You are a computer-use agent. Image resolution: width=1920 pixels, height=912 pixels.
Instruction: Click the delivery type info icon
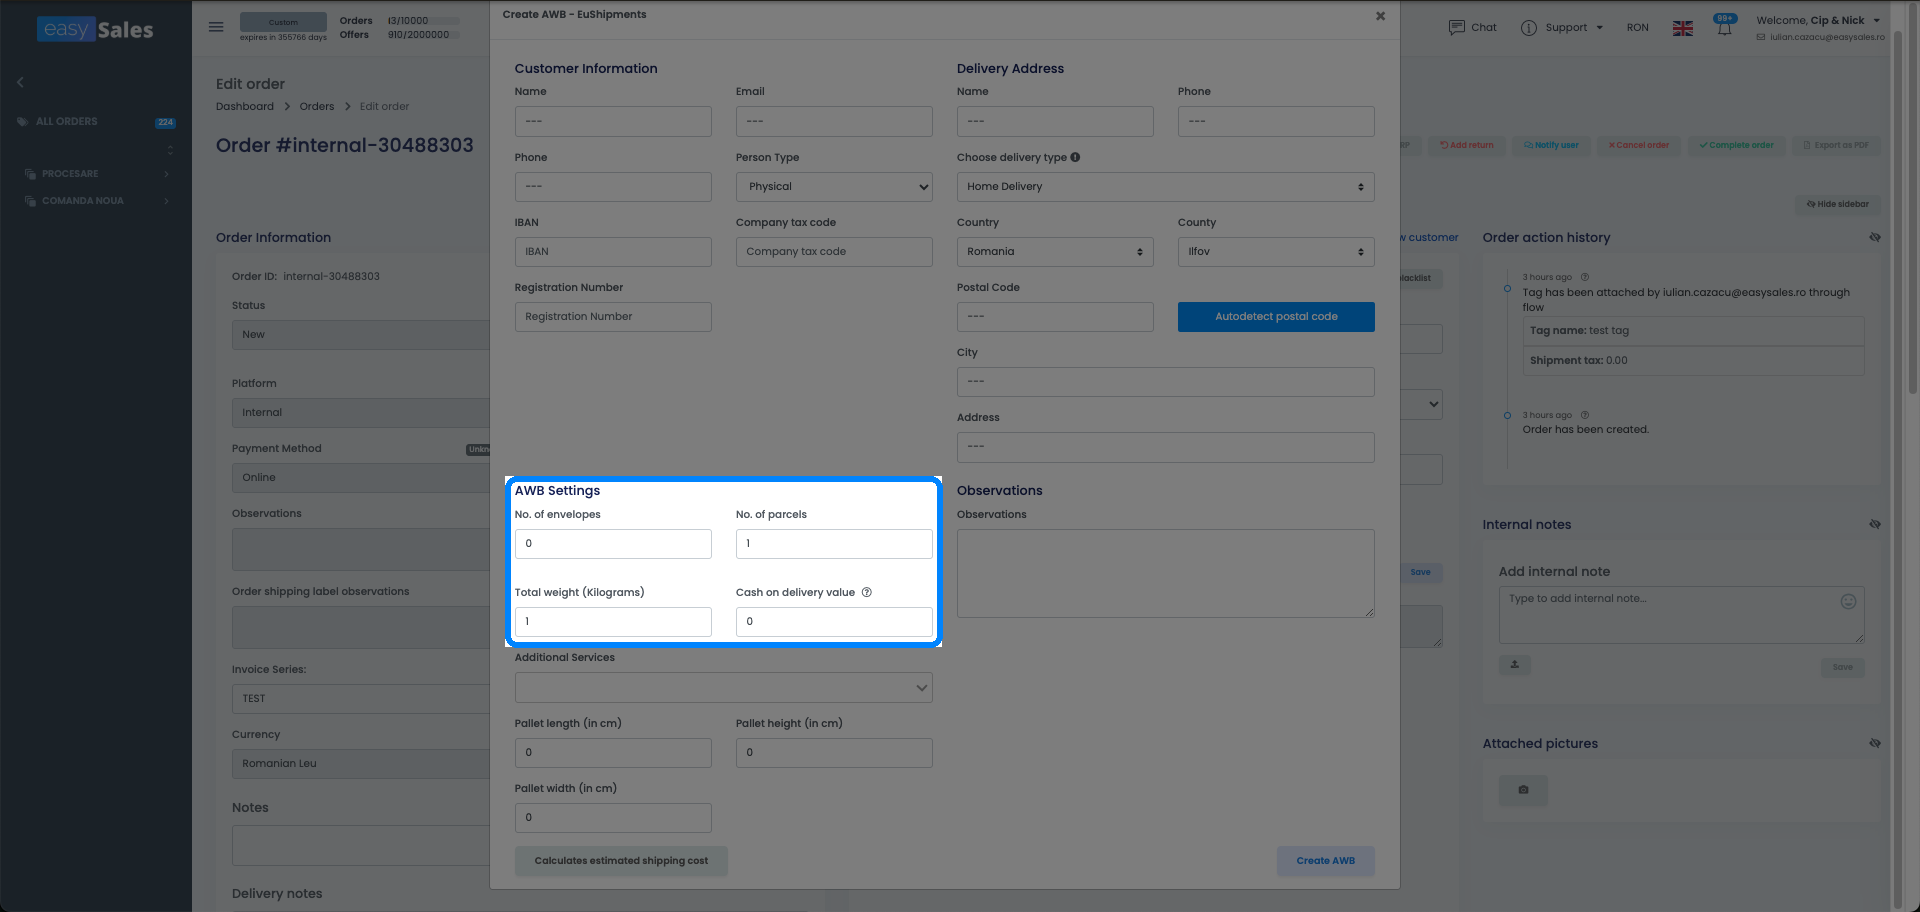click(x=1075, y=157)
